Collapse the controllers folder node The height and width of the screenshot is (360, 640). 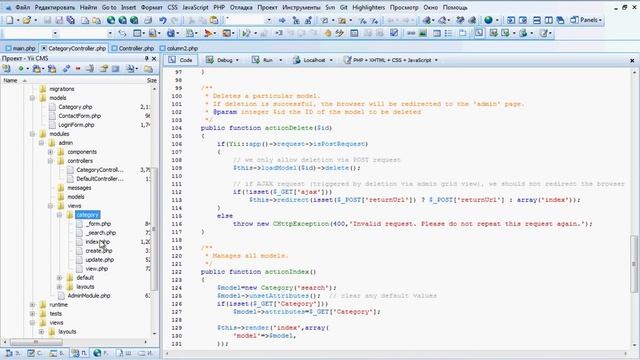pyautogui.click(x=50, y=161)
